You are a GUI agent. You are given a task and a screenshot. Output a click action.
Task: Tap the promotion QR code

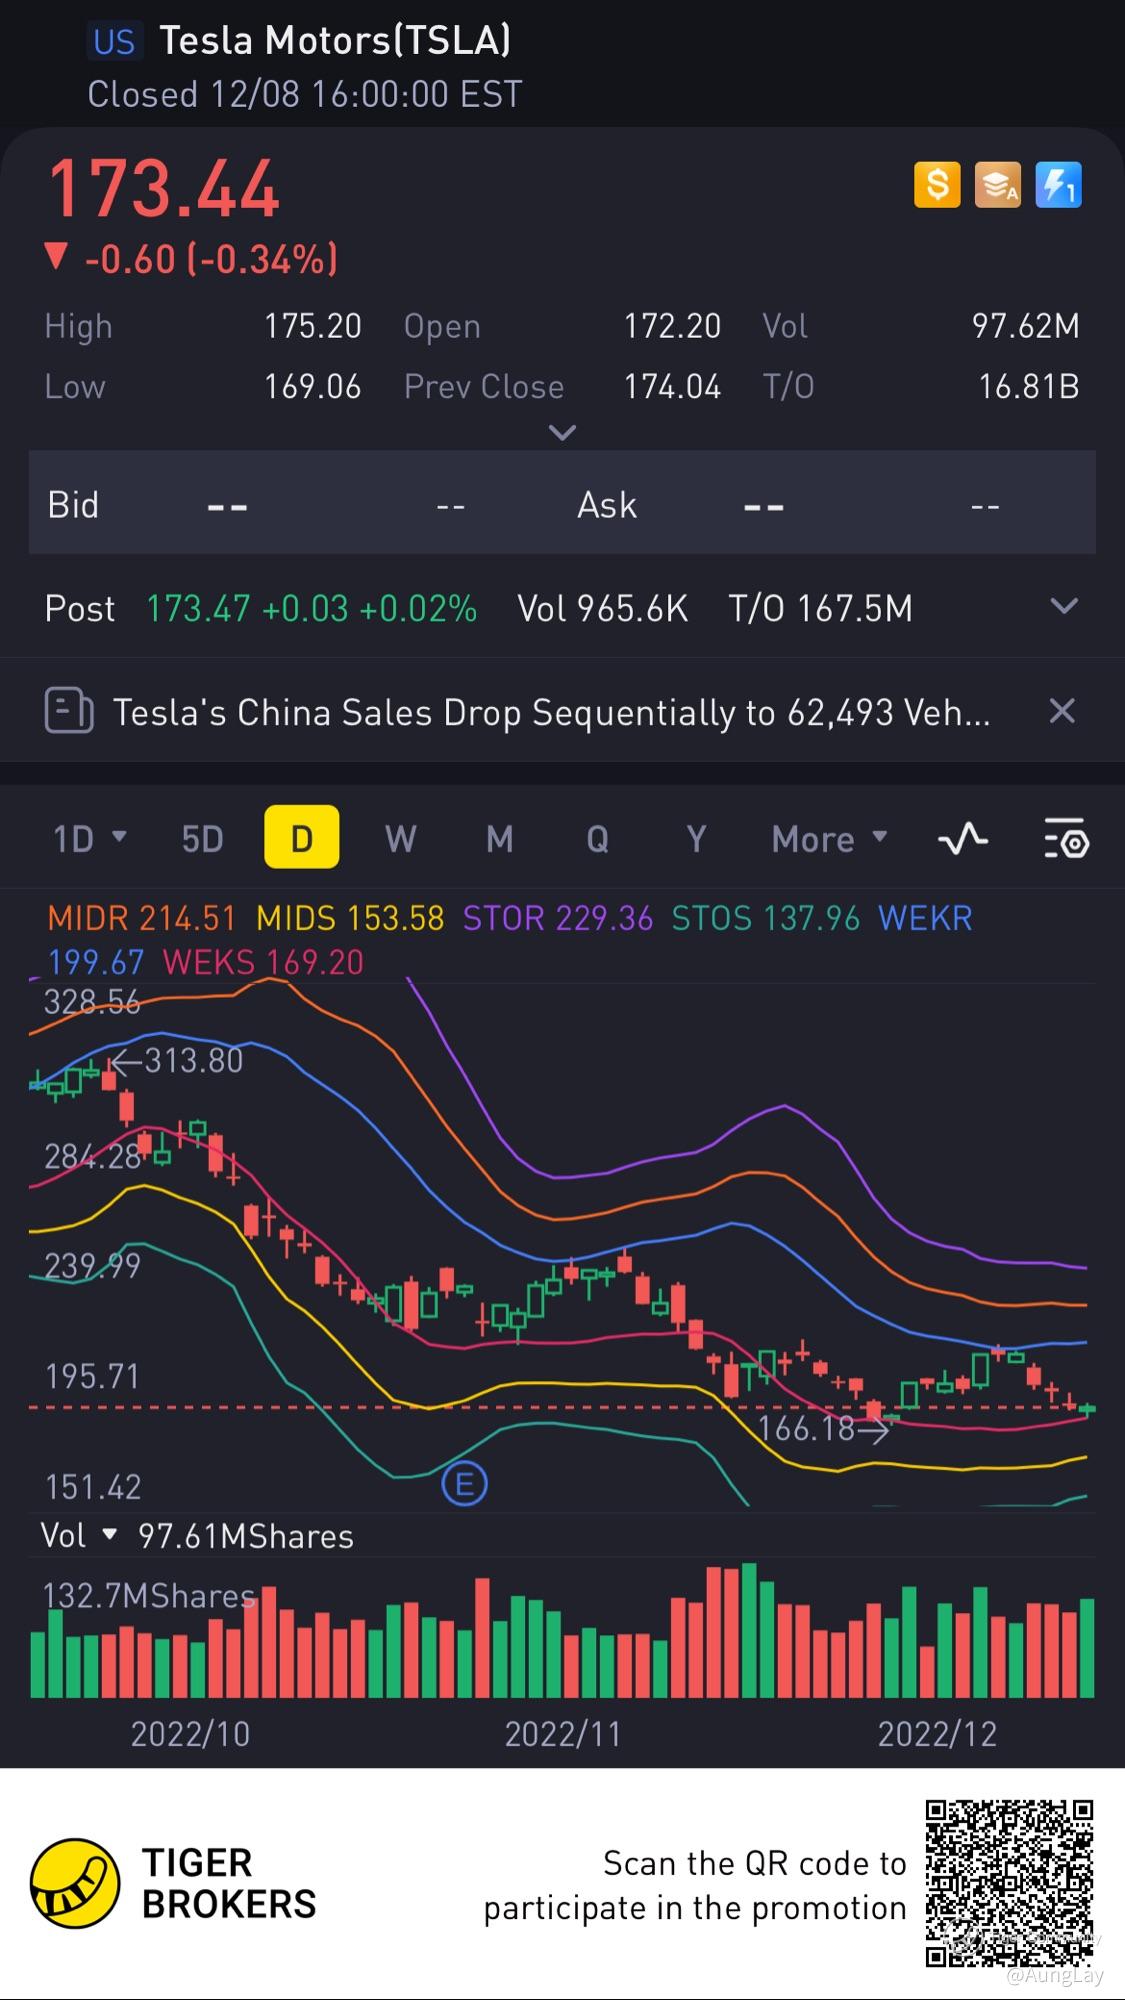click(x=1009, y=1883)
